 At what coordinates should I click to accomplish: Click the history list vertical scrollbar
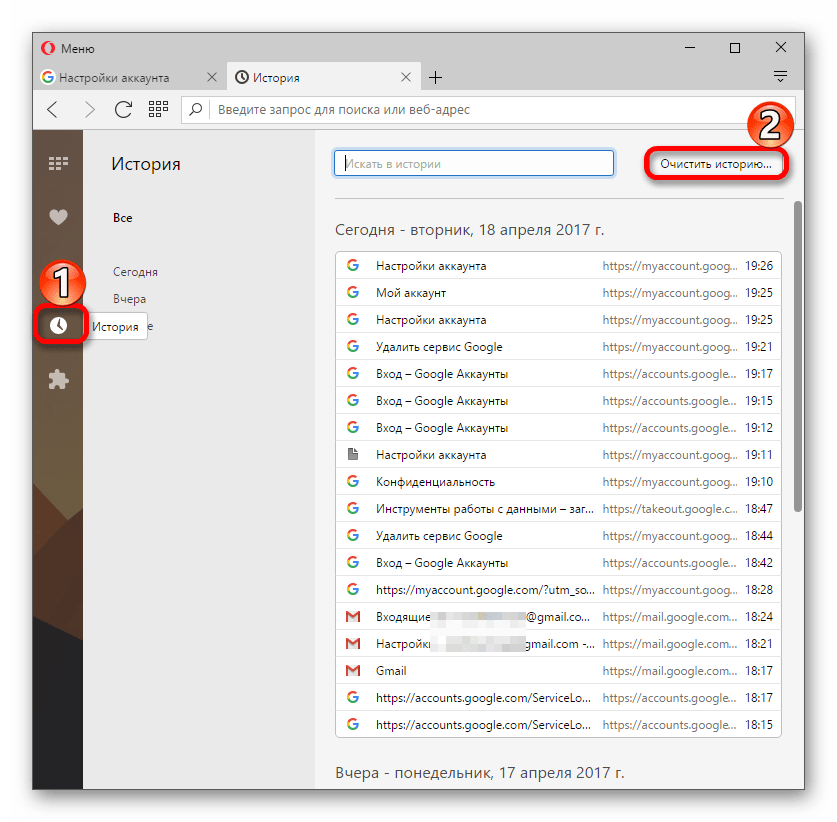pos(798,357)
